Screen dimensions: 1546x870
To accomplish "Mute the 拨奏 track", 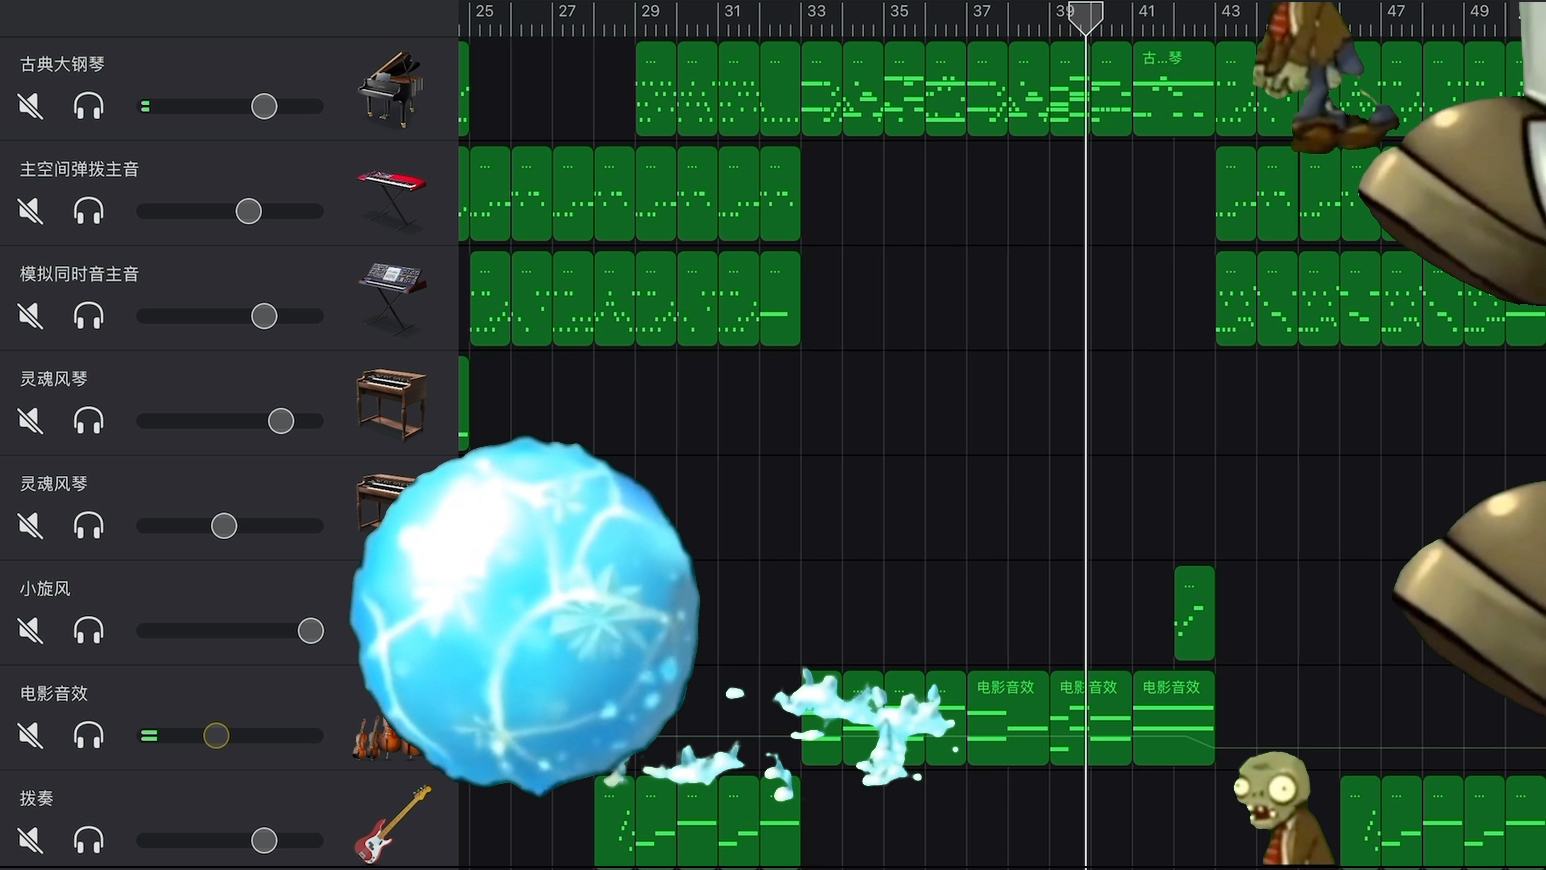I will (31, 841).
